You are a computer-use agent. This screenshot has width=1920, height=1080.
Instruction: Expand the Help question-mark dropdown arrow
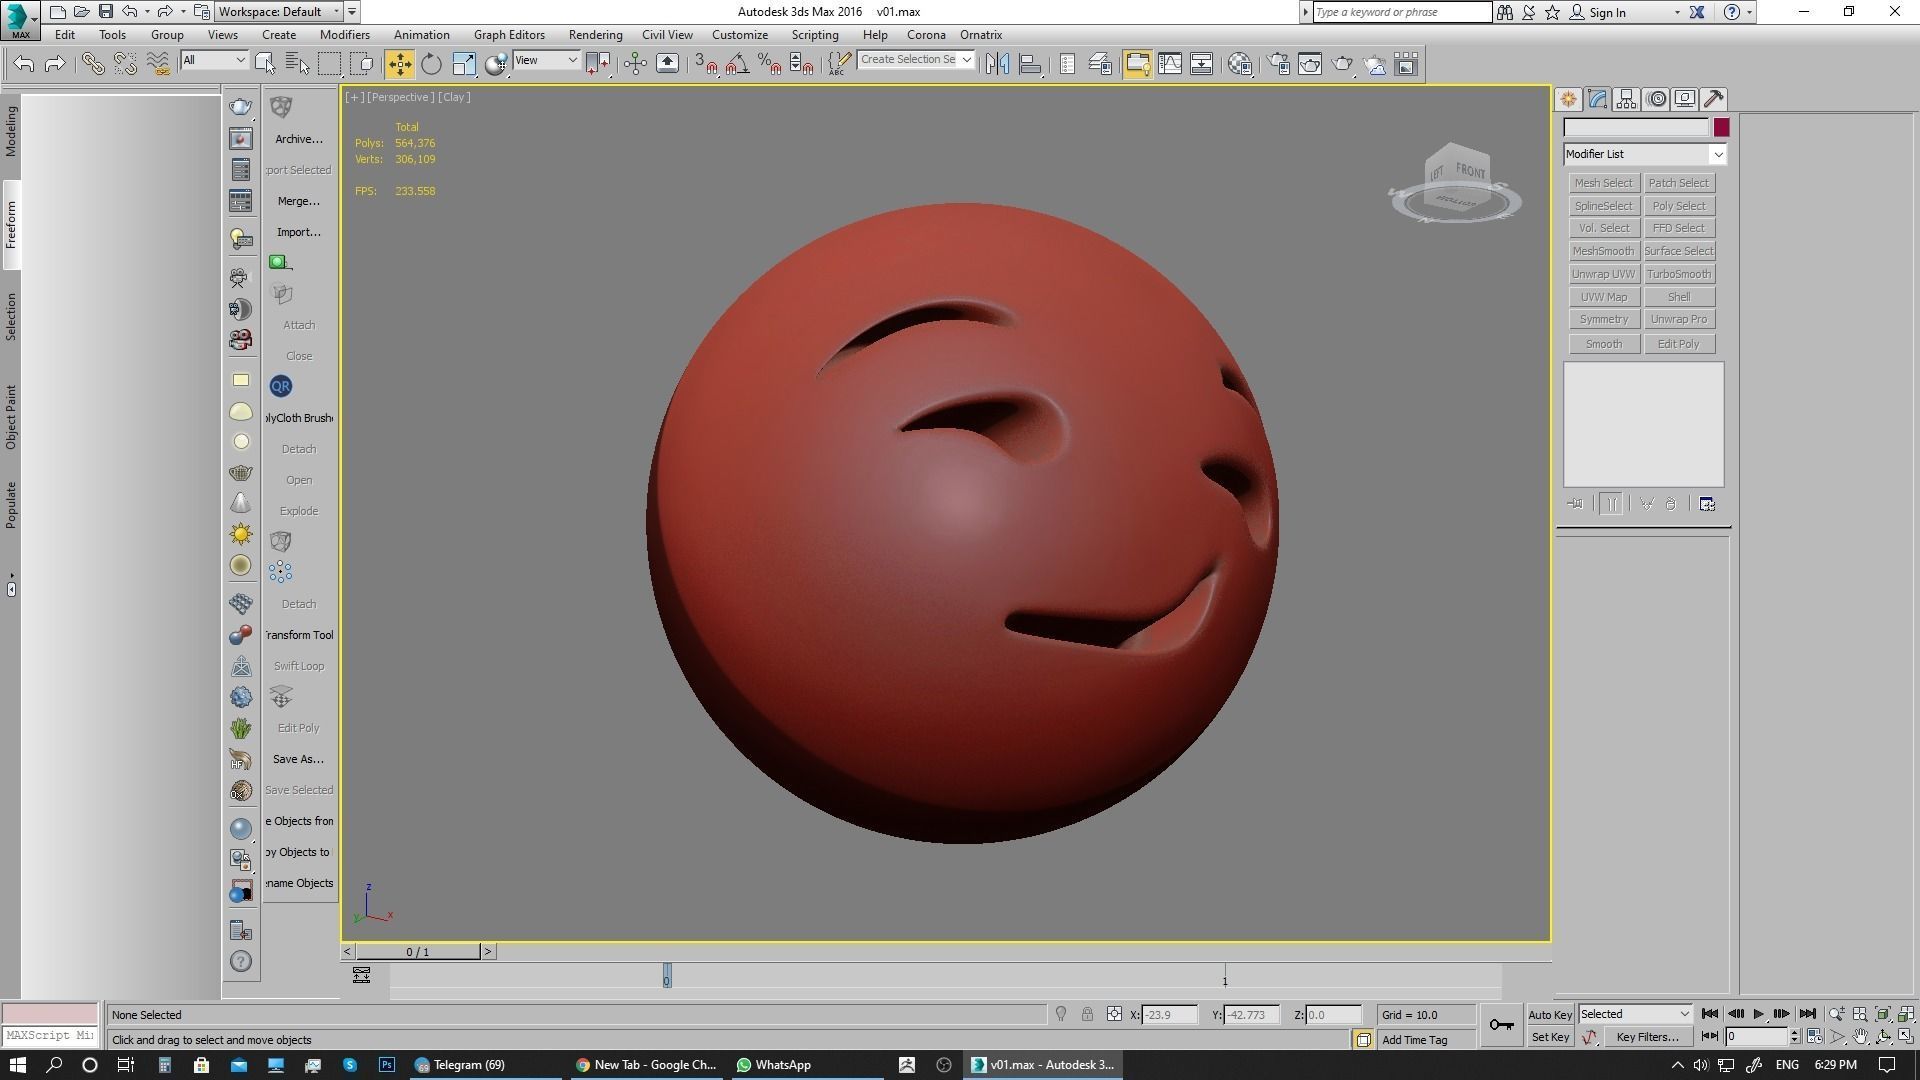[1749, 13]
